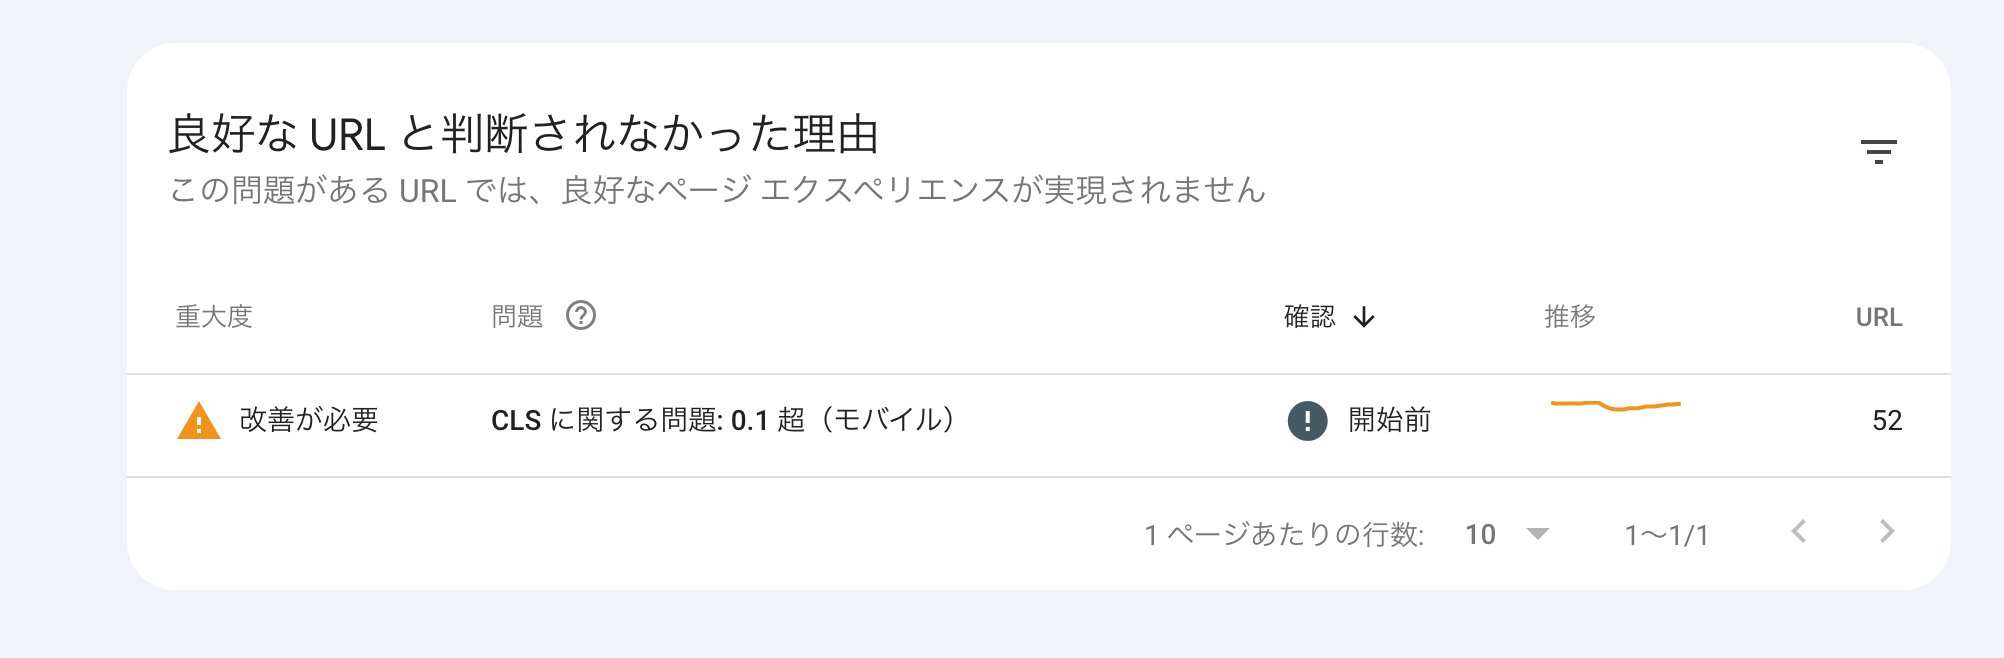Sort by the 確認 column header
Image resolution: width=2004 pixels, height=658 pixels.
click(1310, 317)
